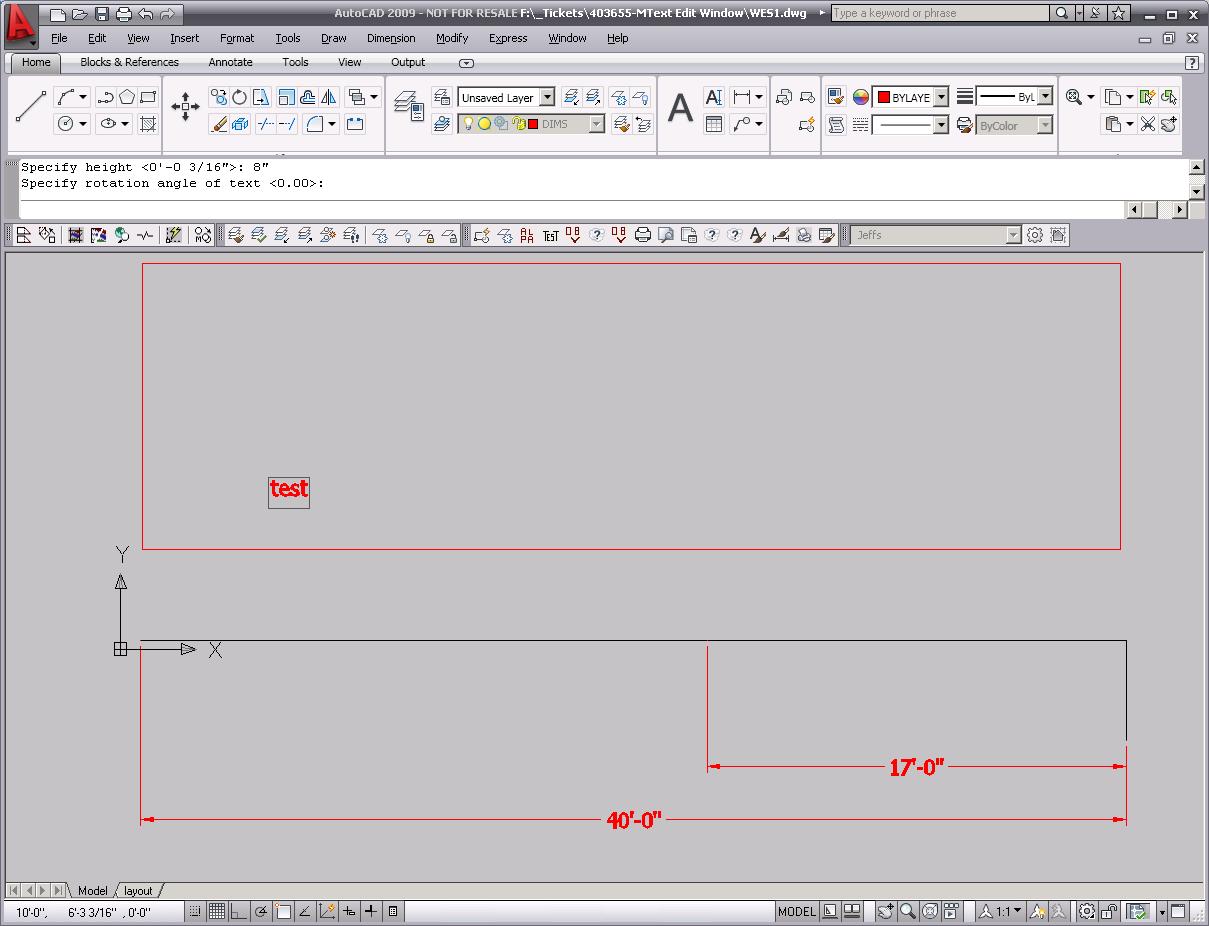Switch to the Annotate ribbon tab
The height and width of the screenshot is (926, 1209).
pos(230,62)
